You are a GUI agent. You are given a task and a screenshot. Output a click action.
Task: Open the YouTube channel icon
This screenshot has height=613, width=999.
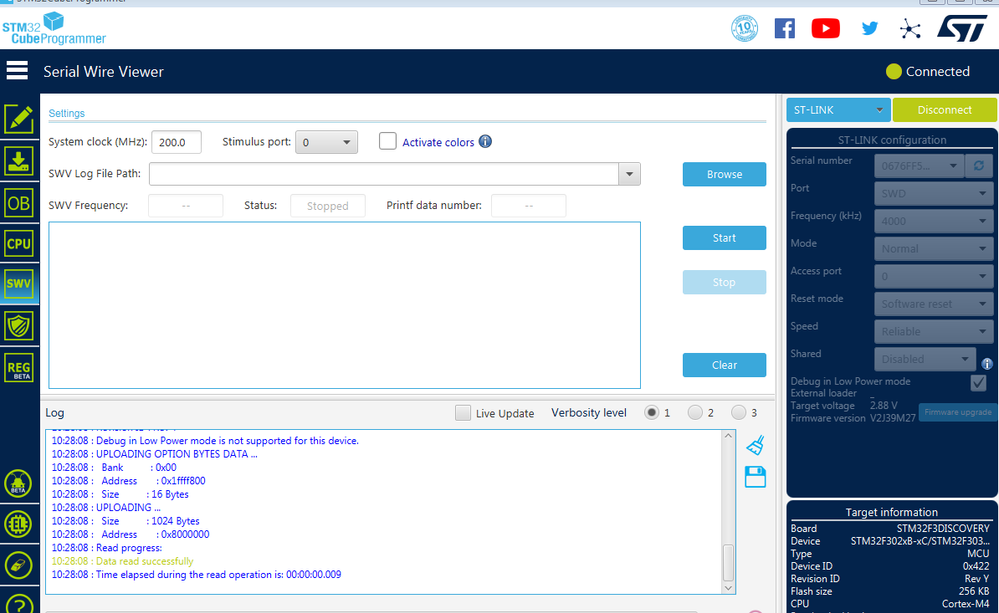(826, 29)
